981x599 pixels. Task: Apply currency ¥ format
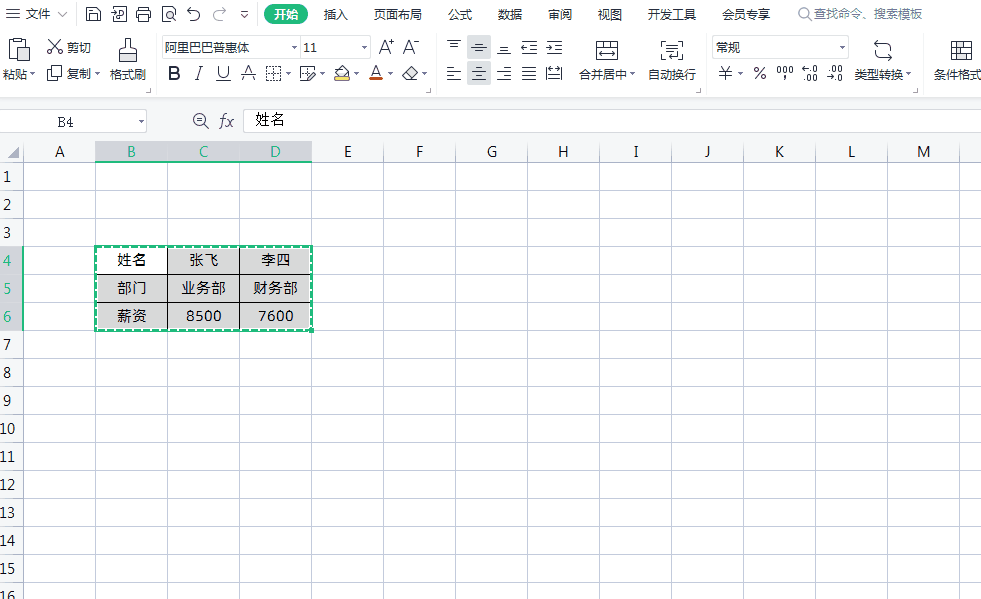(725, 74)
